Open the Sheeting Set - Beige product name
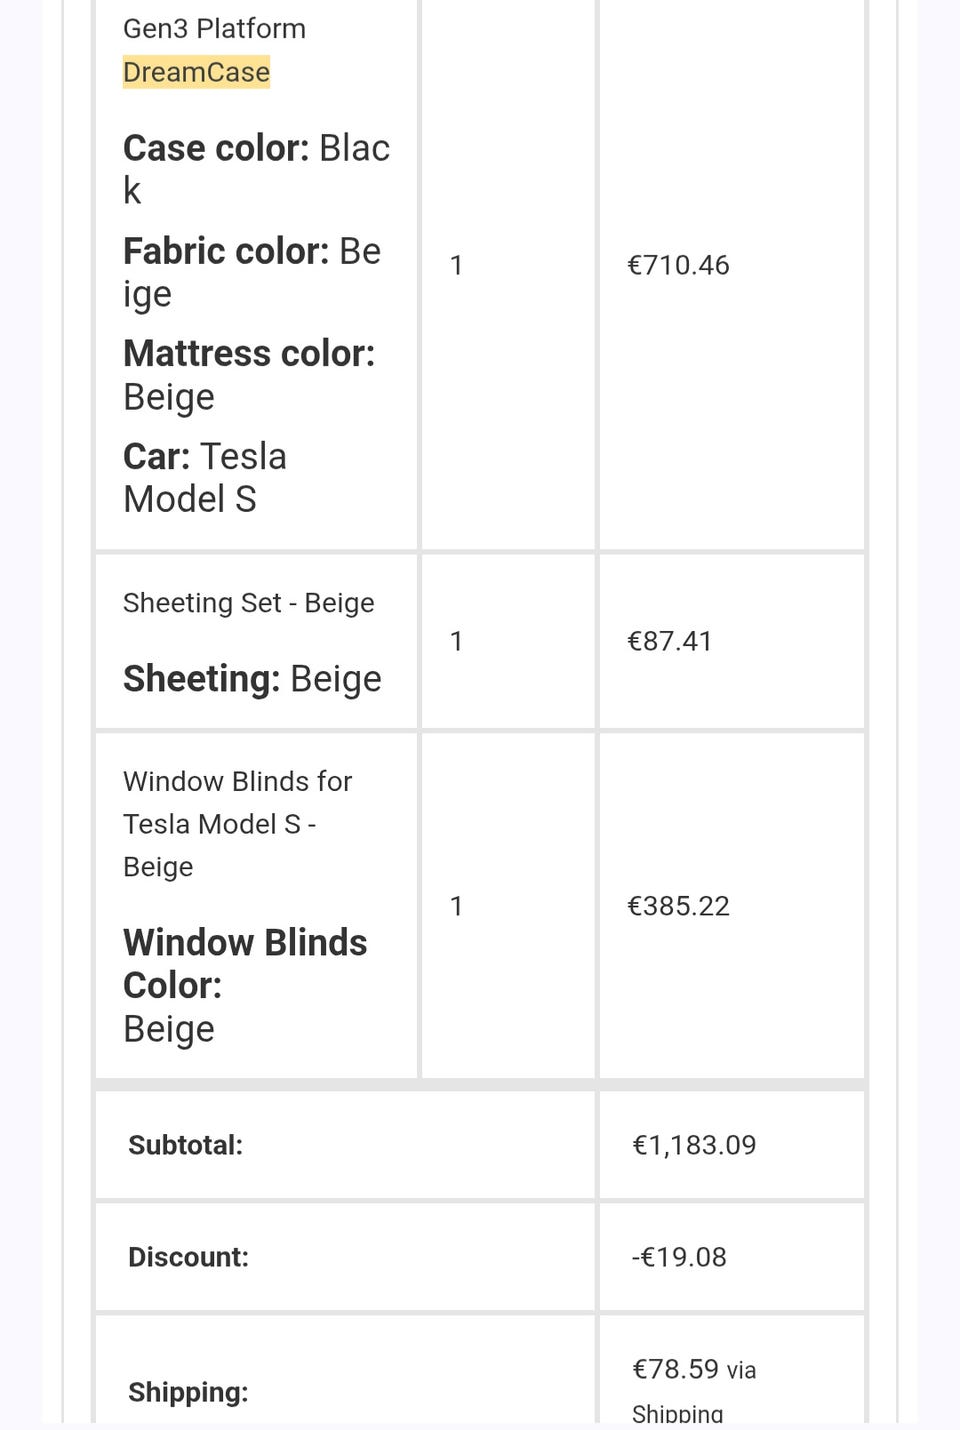This screenshot has width=960, height=1430. point(248,603)
